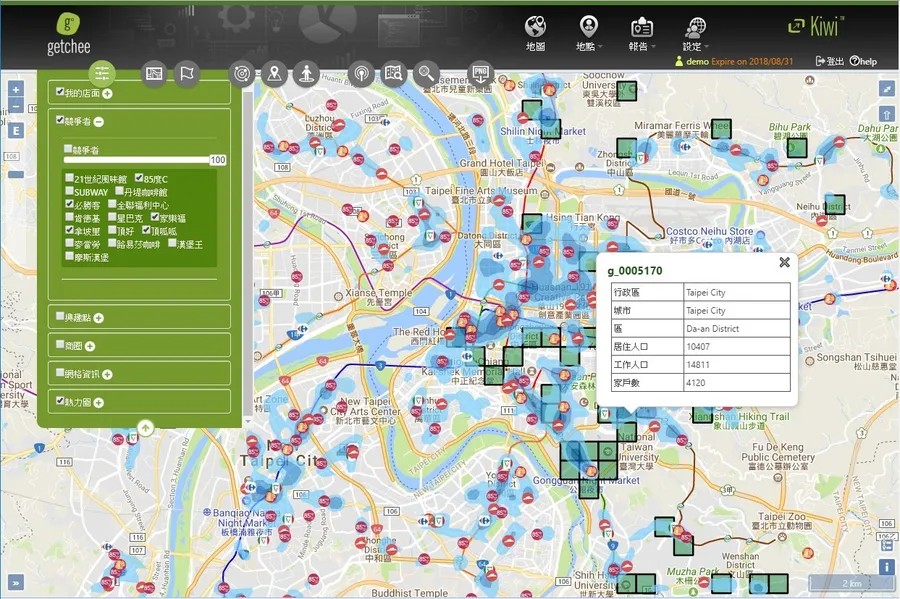This screenshot has width=900, height=599.
Task: Uncheck the top 競爭者 section checkbox
Action: click(60, 119)
